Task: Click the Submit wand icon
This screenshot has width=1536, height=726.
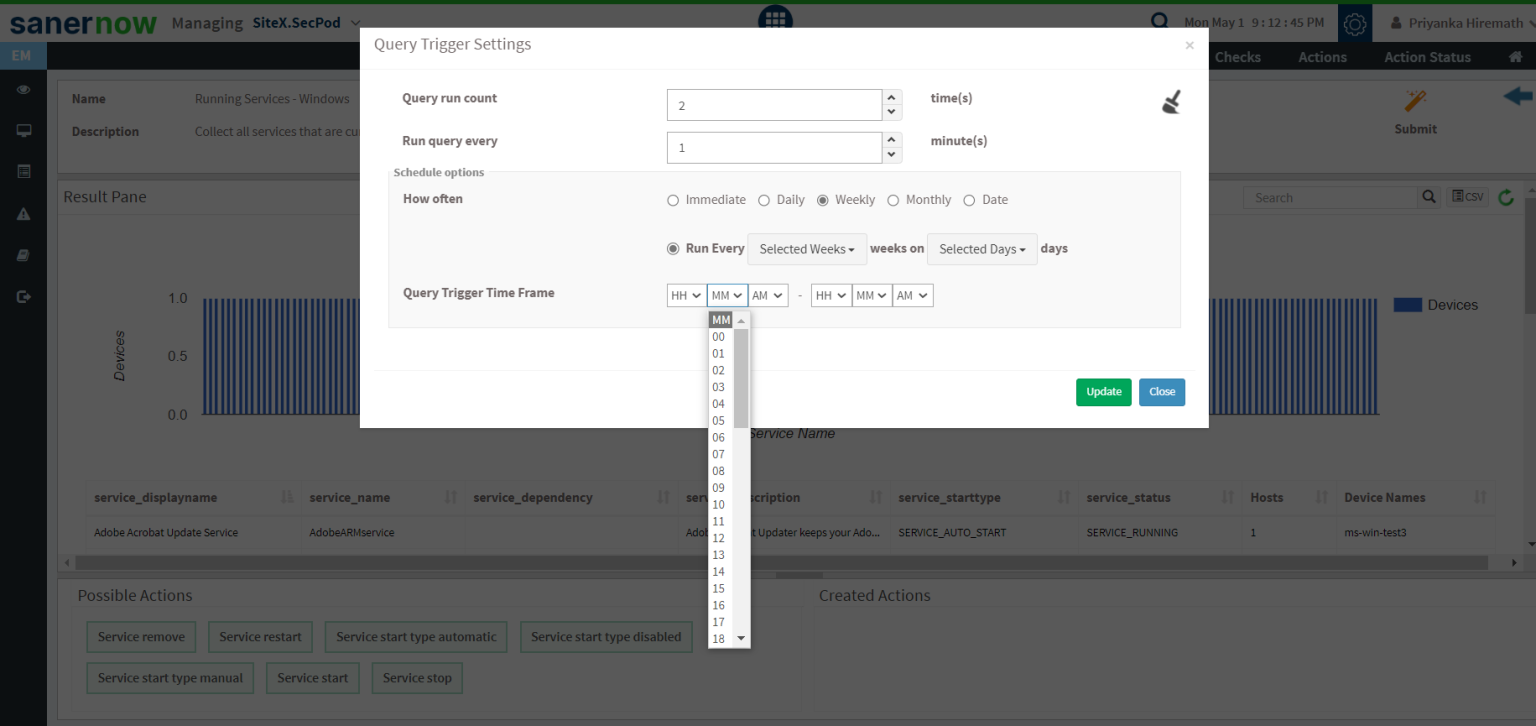Action: click(1415, 101)
